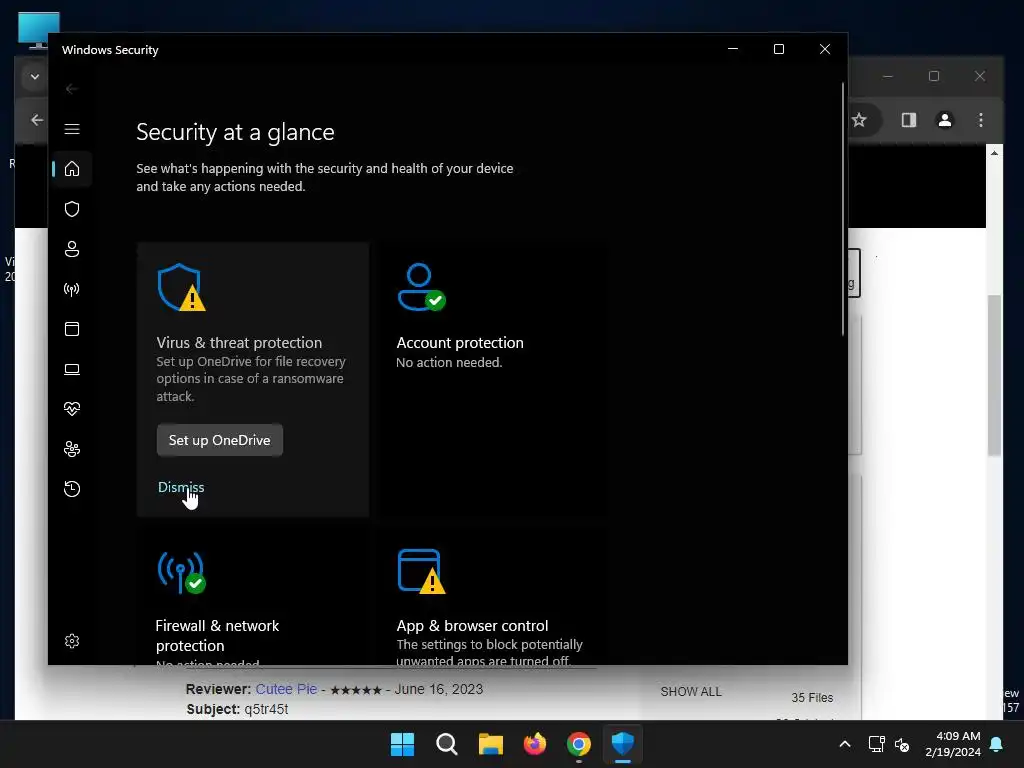Open Virus & threat protection heading

tap(239, 343)
